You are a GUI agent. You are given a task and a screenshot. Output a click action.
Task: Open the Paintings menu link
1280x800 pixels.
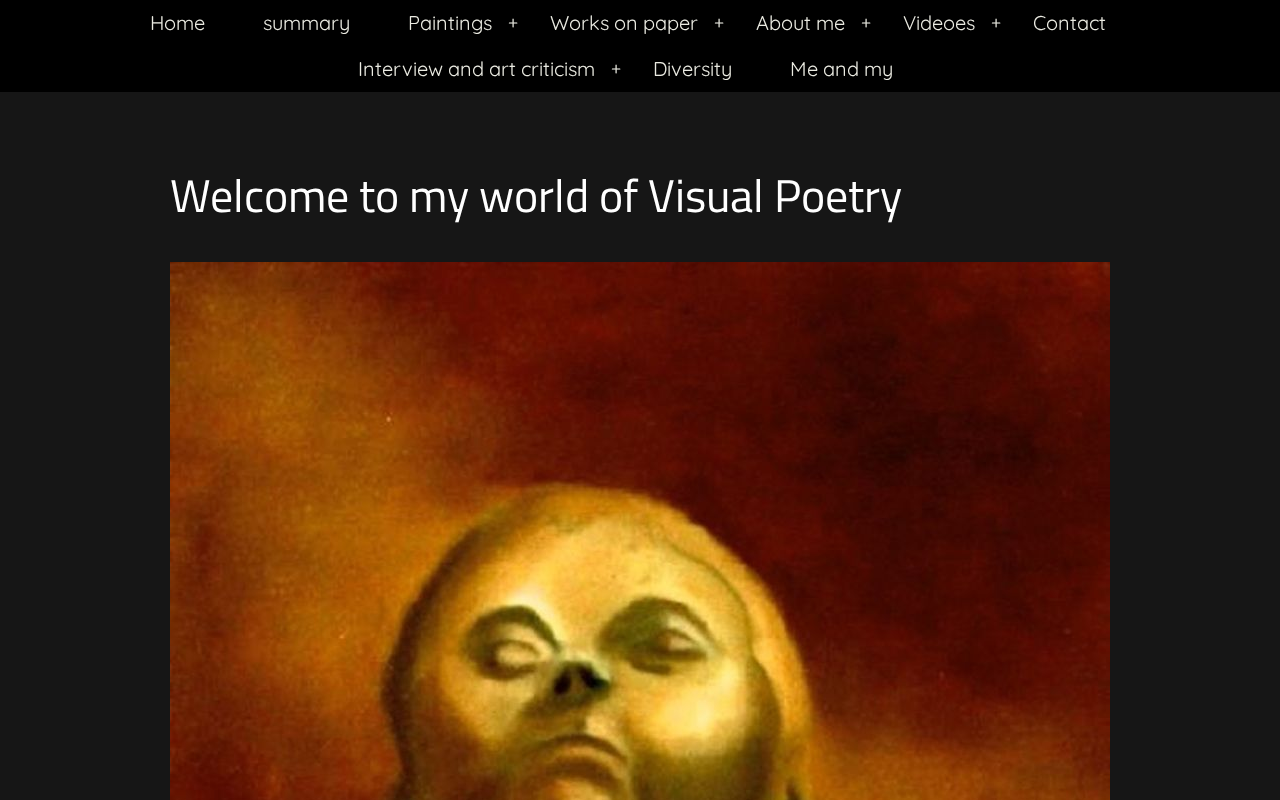click(450, 23)
